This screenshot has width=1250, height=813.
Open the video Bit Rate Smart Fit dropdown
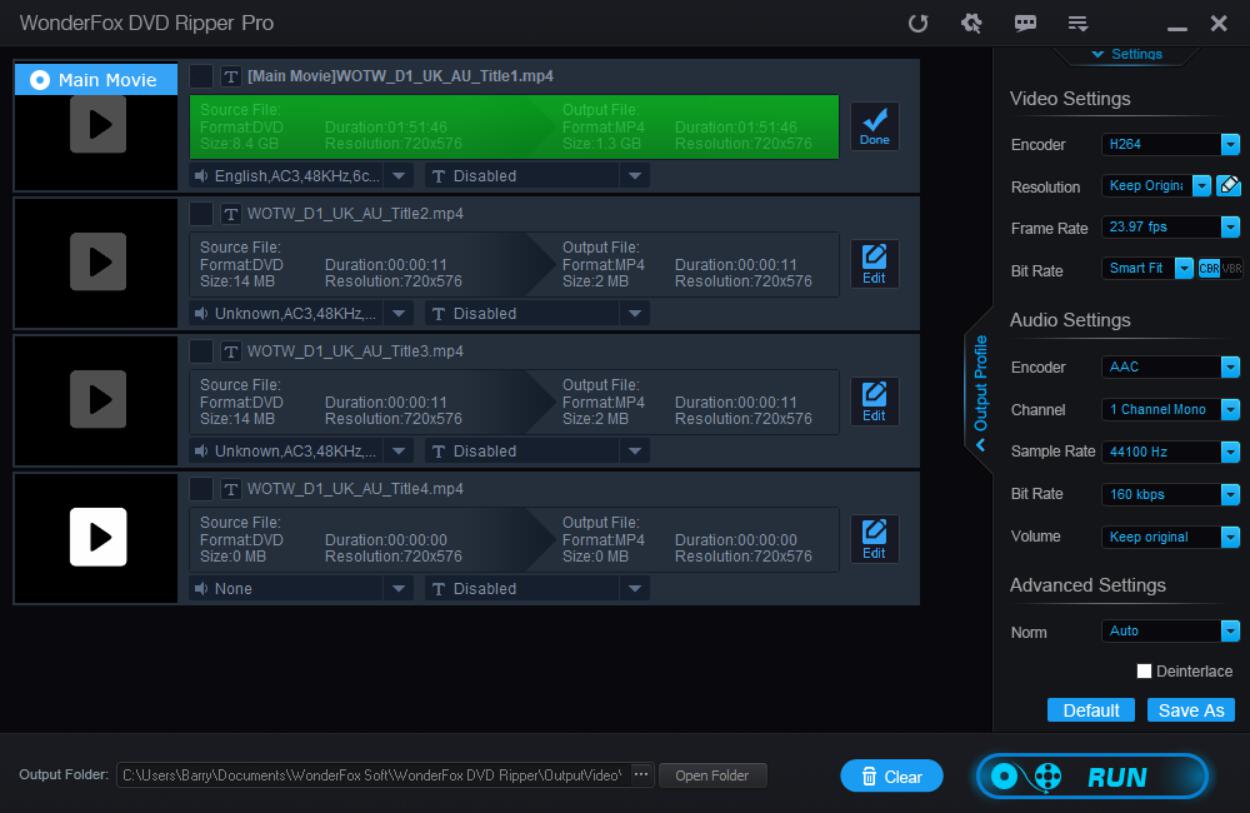click(x=1148, y=270)
